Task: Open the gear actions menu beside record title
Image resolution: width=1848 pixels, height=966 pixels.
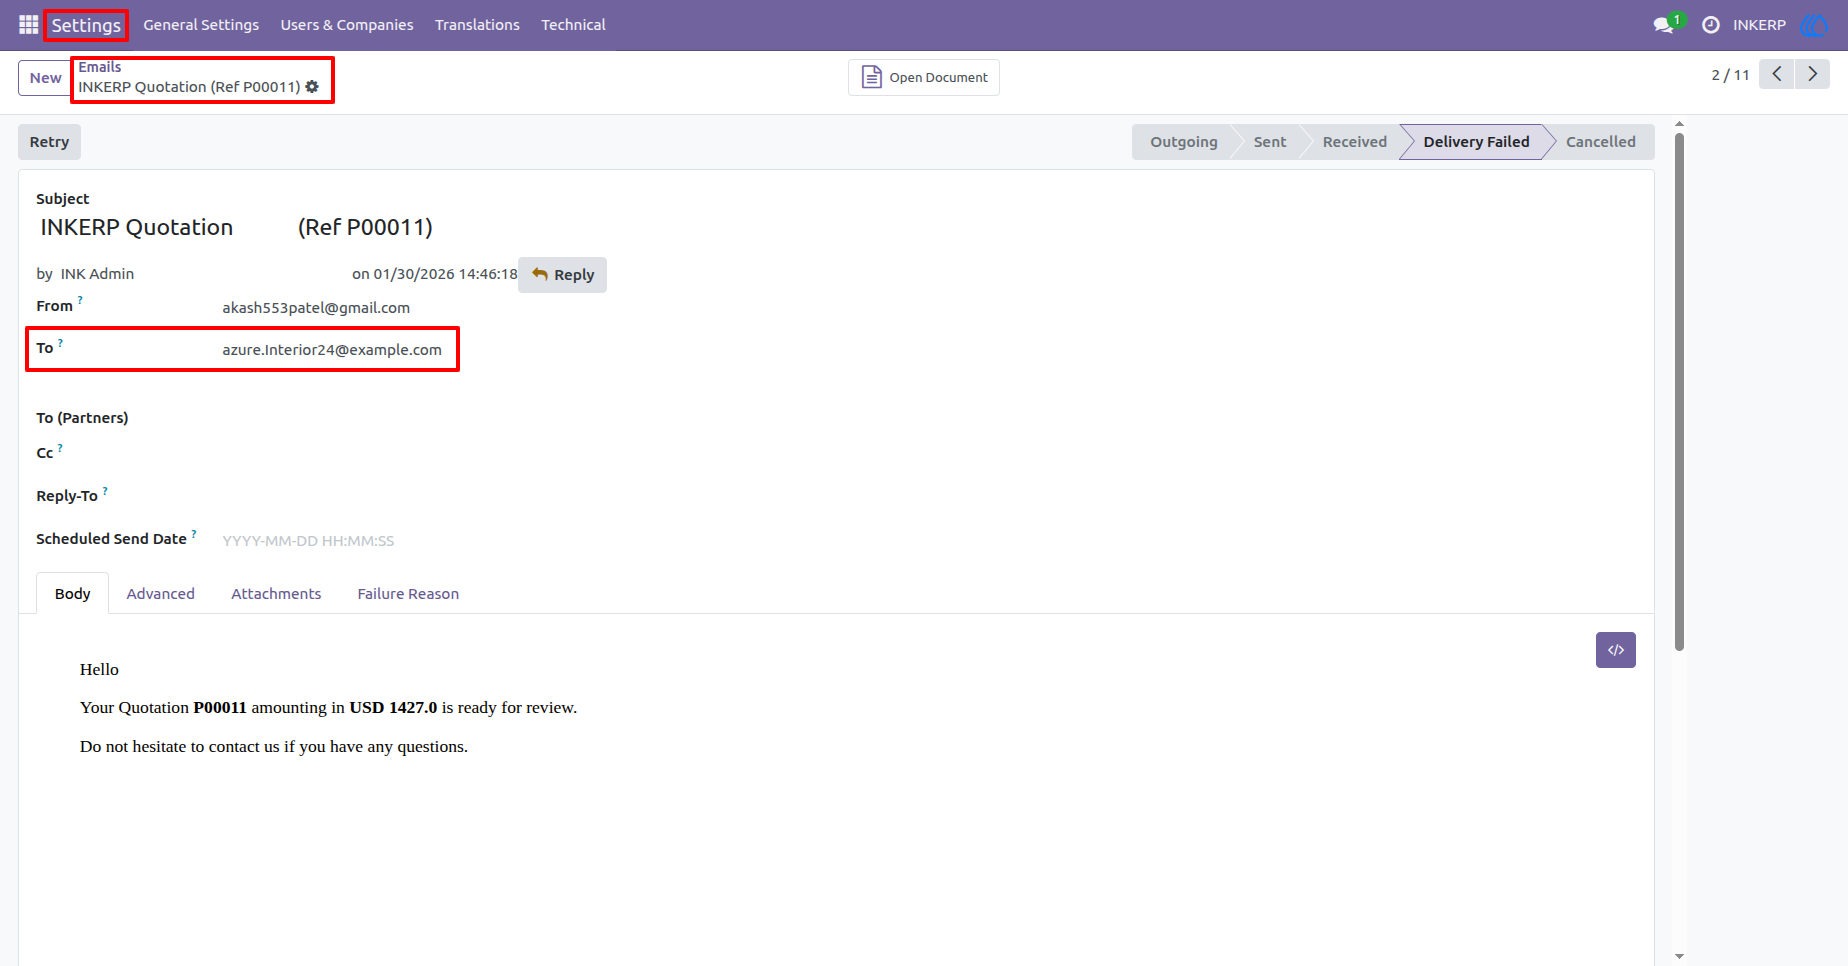Action: 312,87
